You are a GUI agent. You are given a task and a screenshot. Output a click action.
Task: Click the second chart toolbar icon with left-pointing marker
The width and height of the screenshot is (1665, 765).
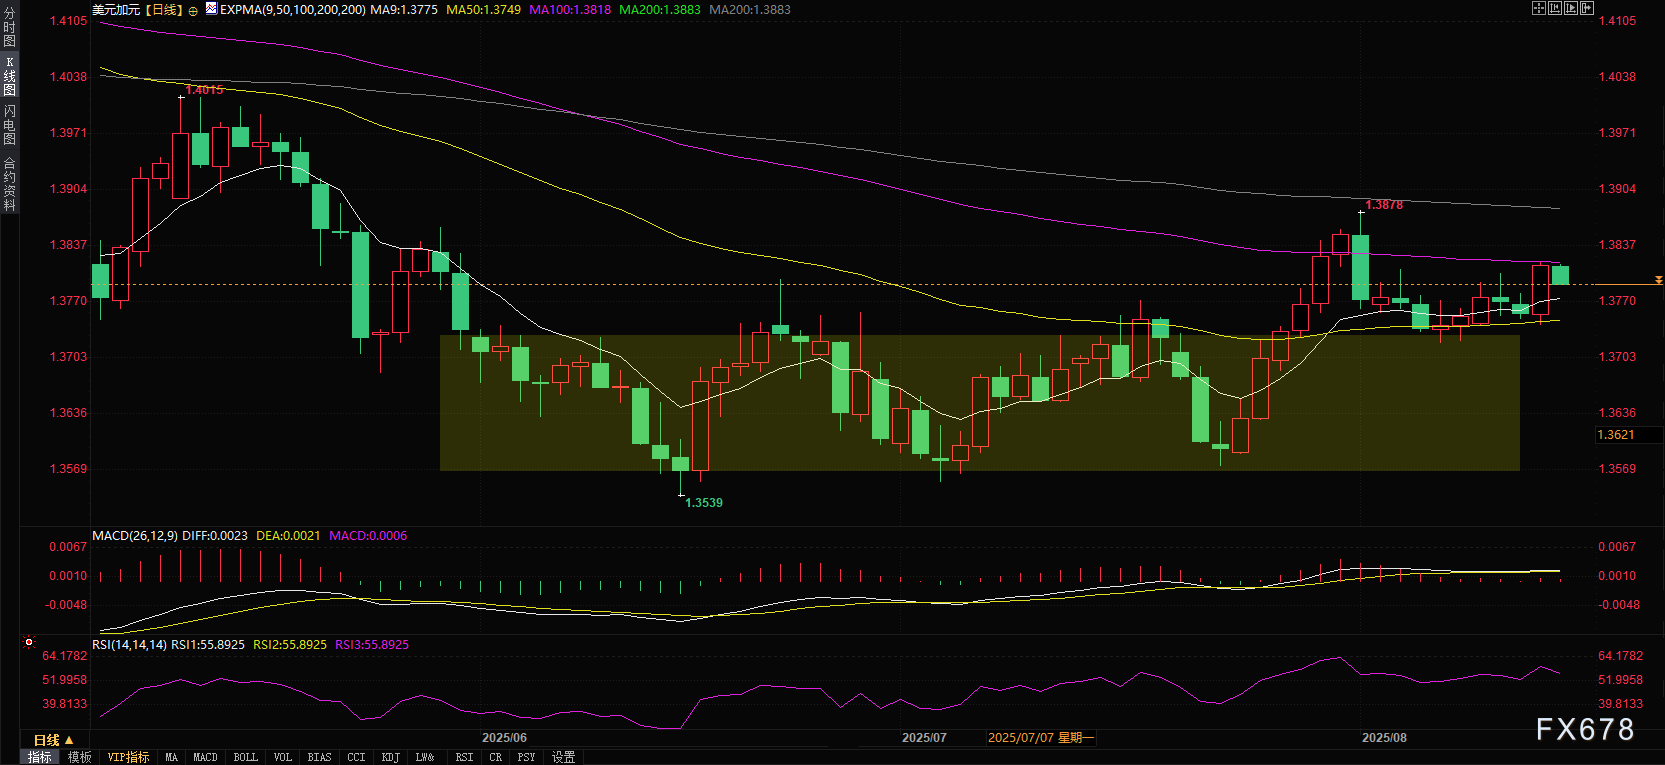click(1555, 8)
